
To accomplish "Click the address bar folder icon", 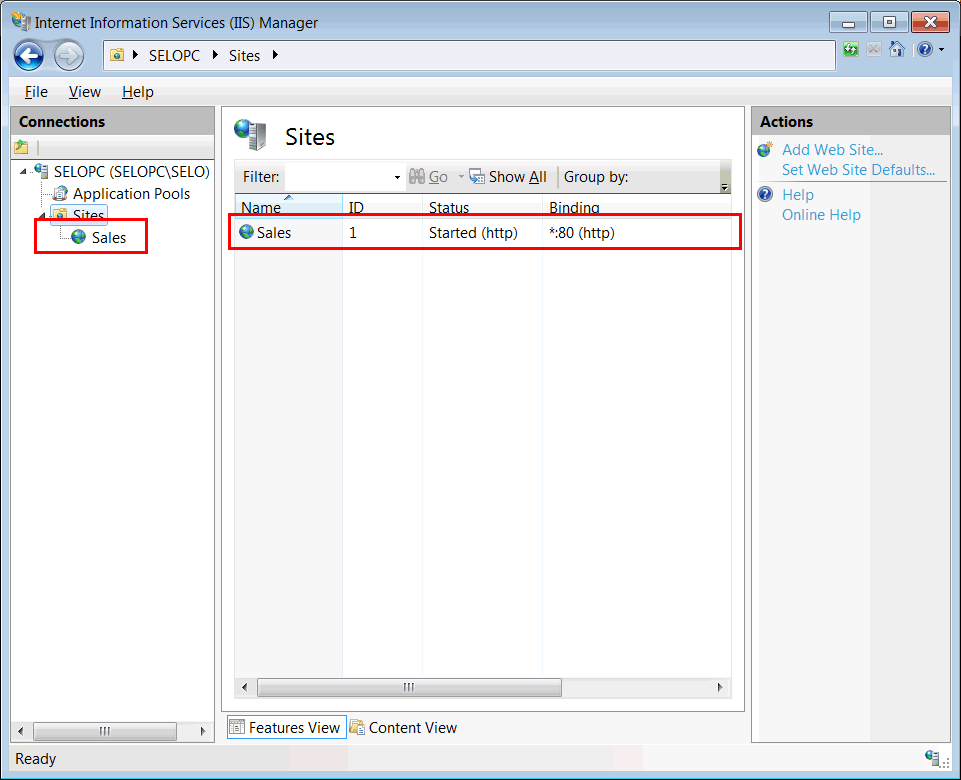I will point(116,55).
